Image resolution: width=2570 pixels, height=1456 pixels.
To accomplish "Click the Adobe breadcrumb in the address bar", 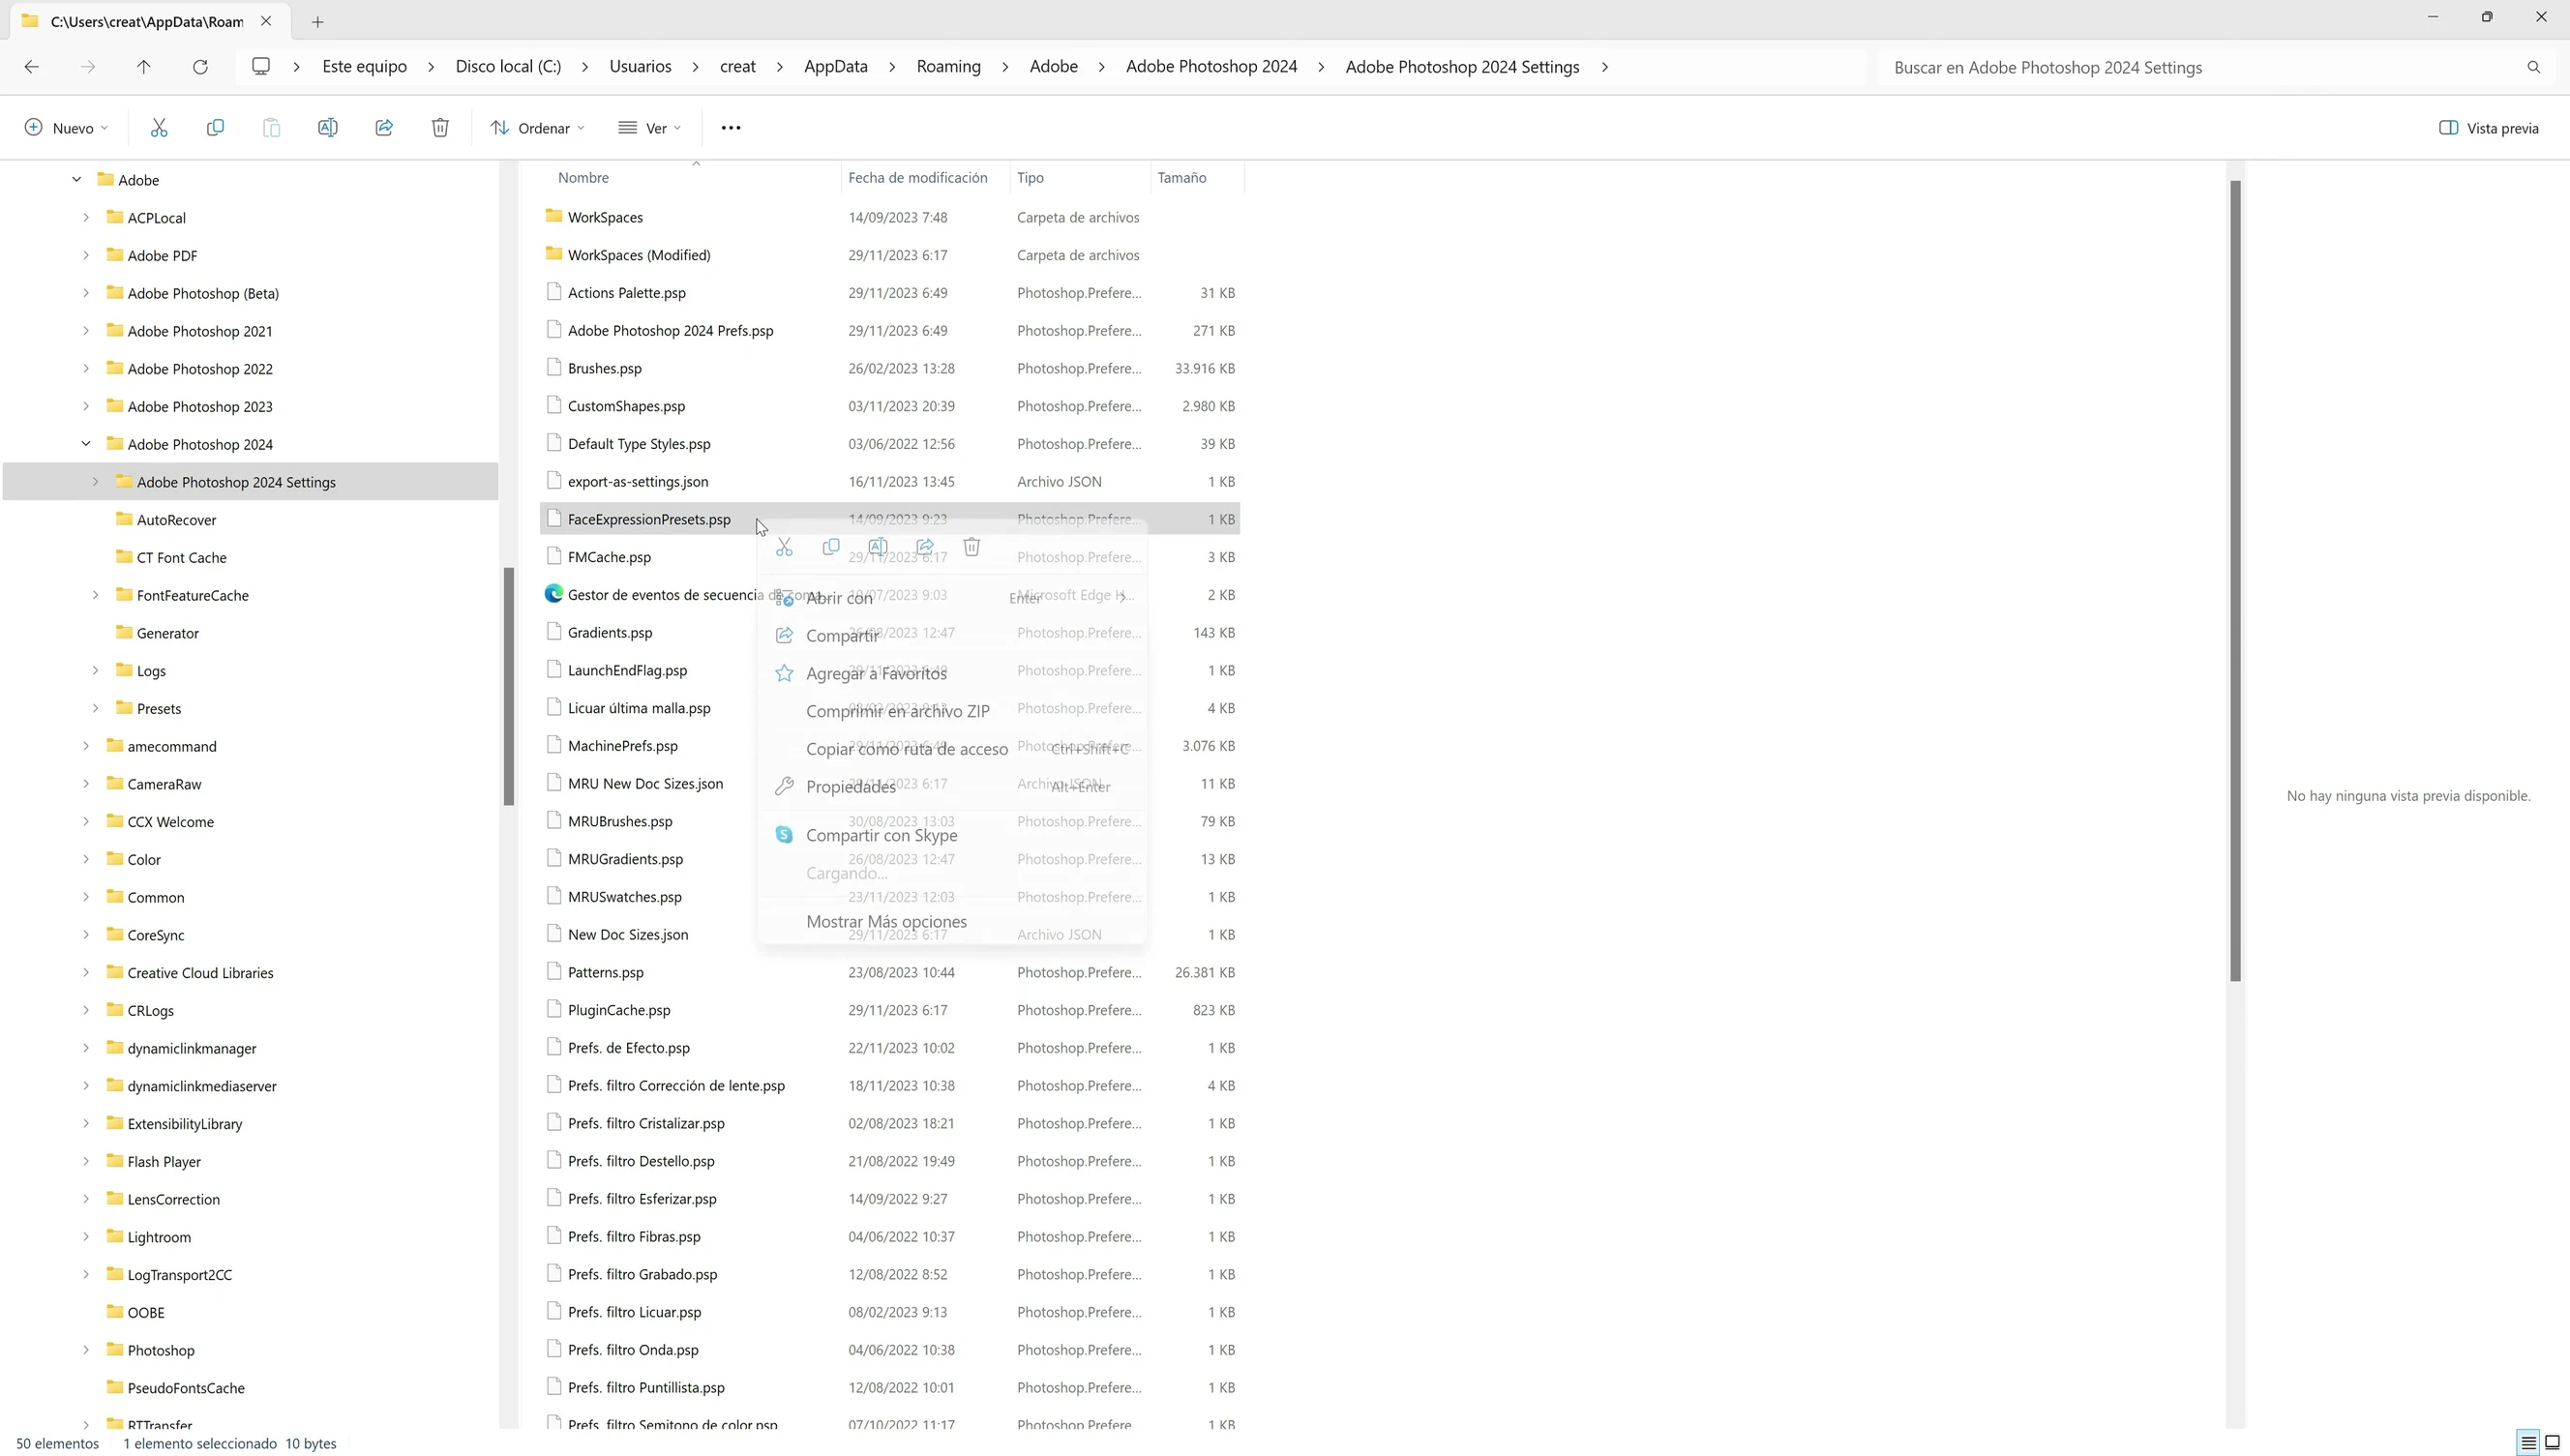I will [x=1054, y=67].
